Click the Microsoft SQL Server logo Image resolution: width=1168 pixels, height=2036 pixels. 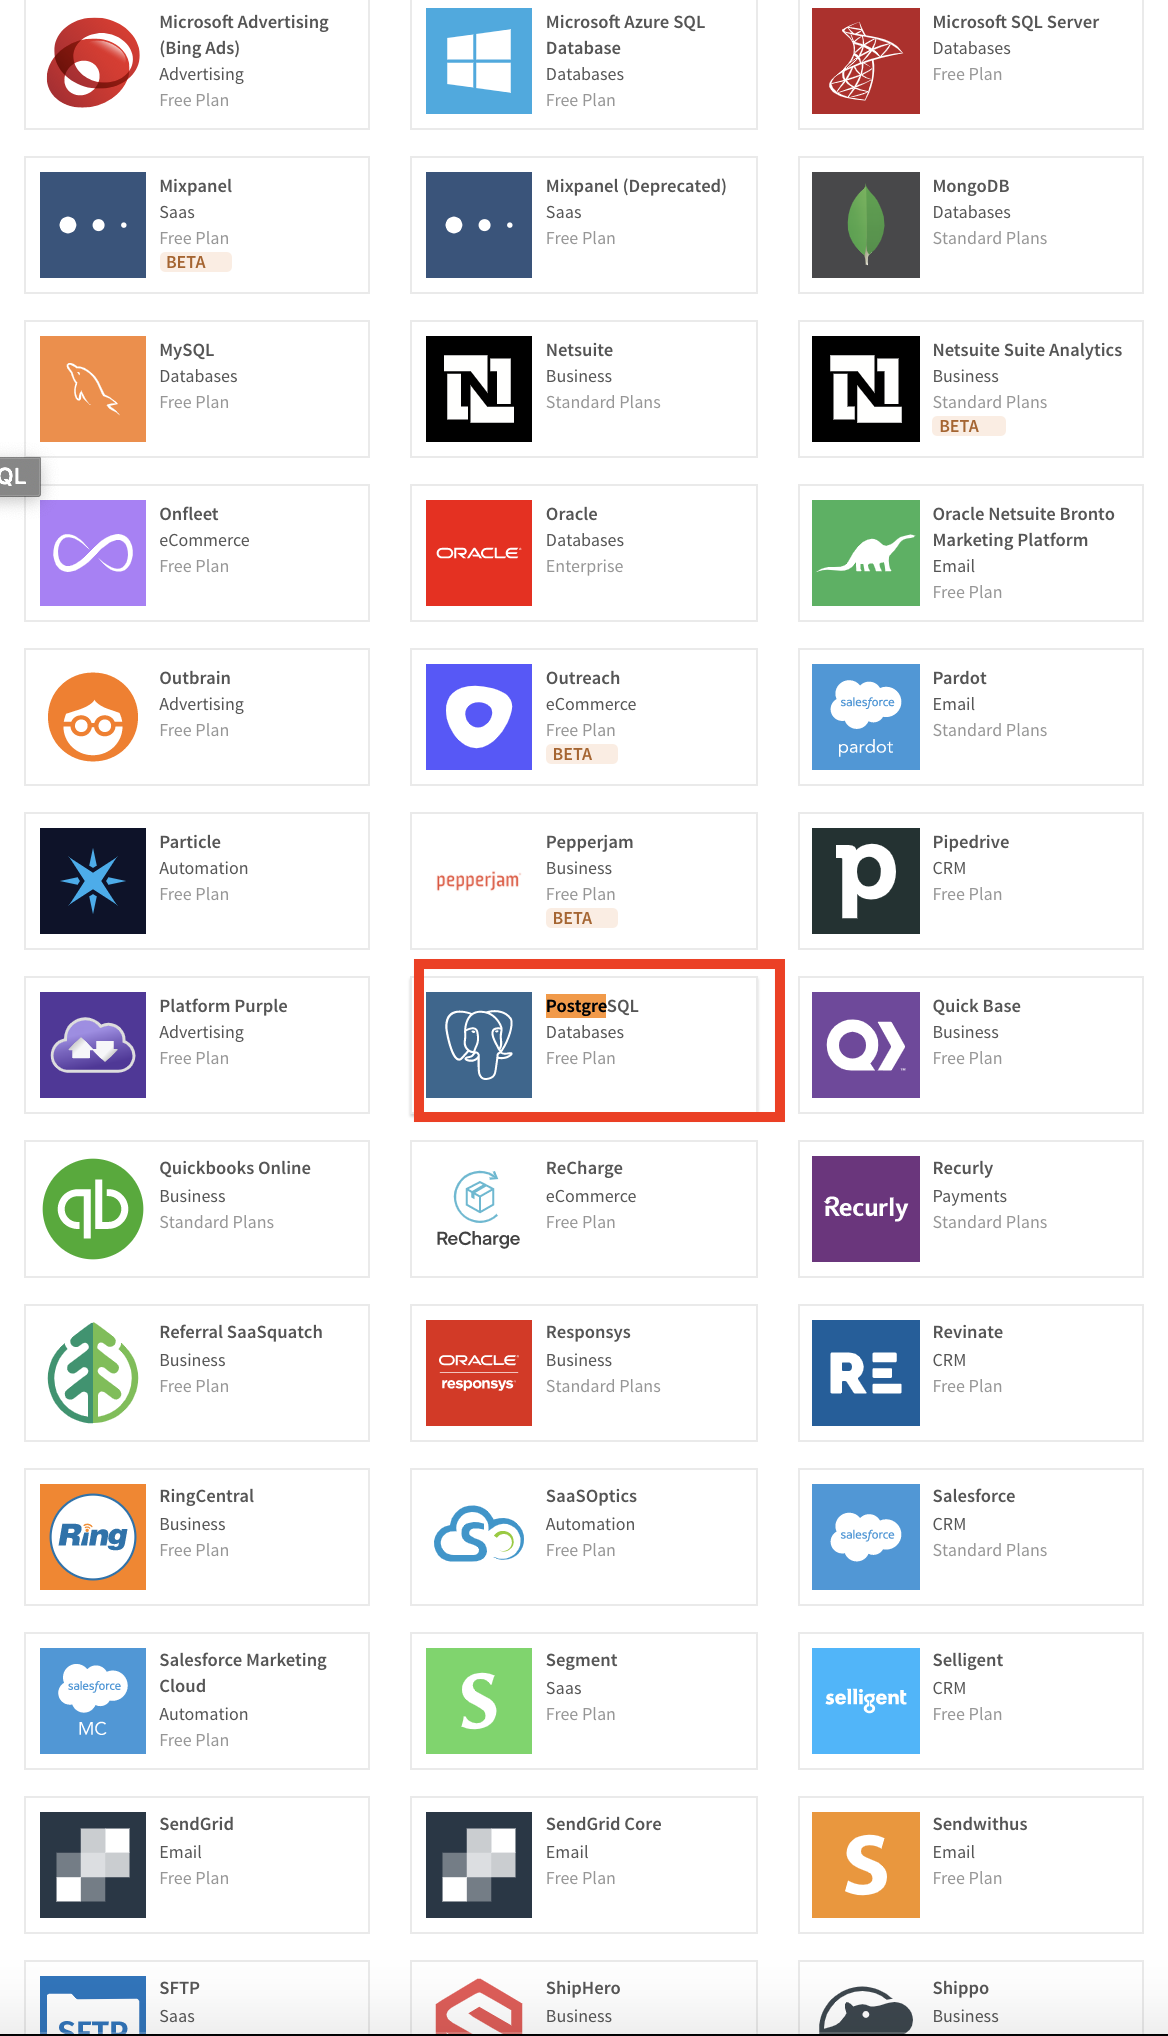click(866, 61)
